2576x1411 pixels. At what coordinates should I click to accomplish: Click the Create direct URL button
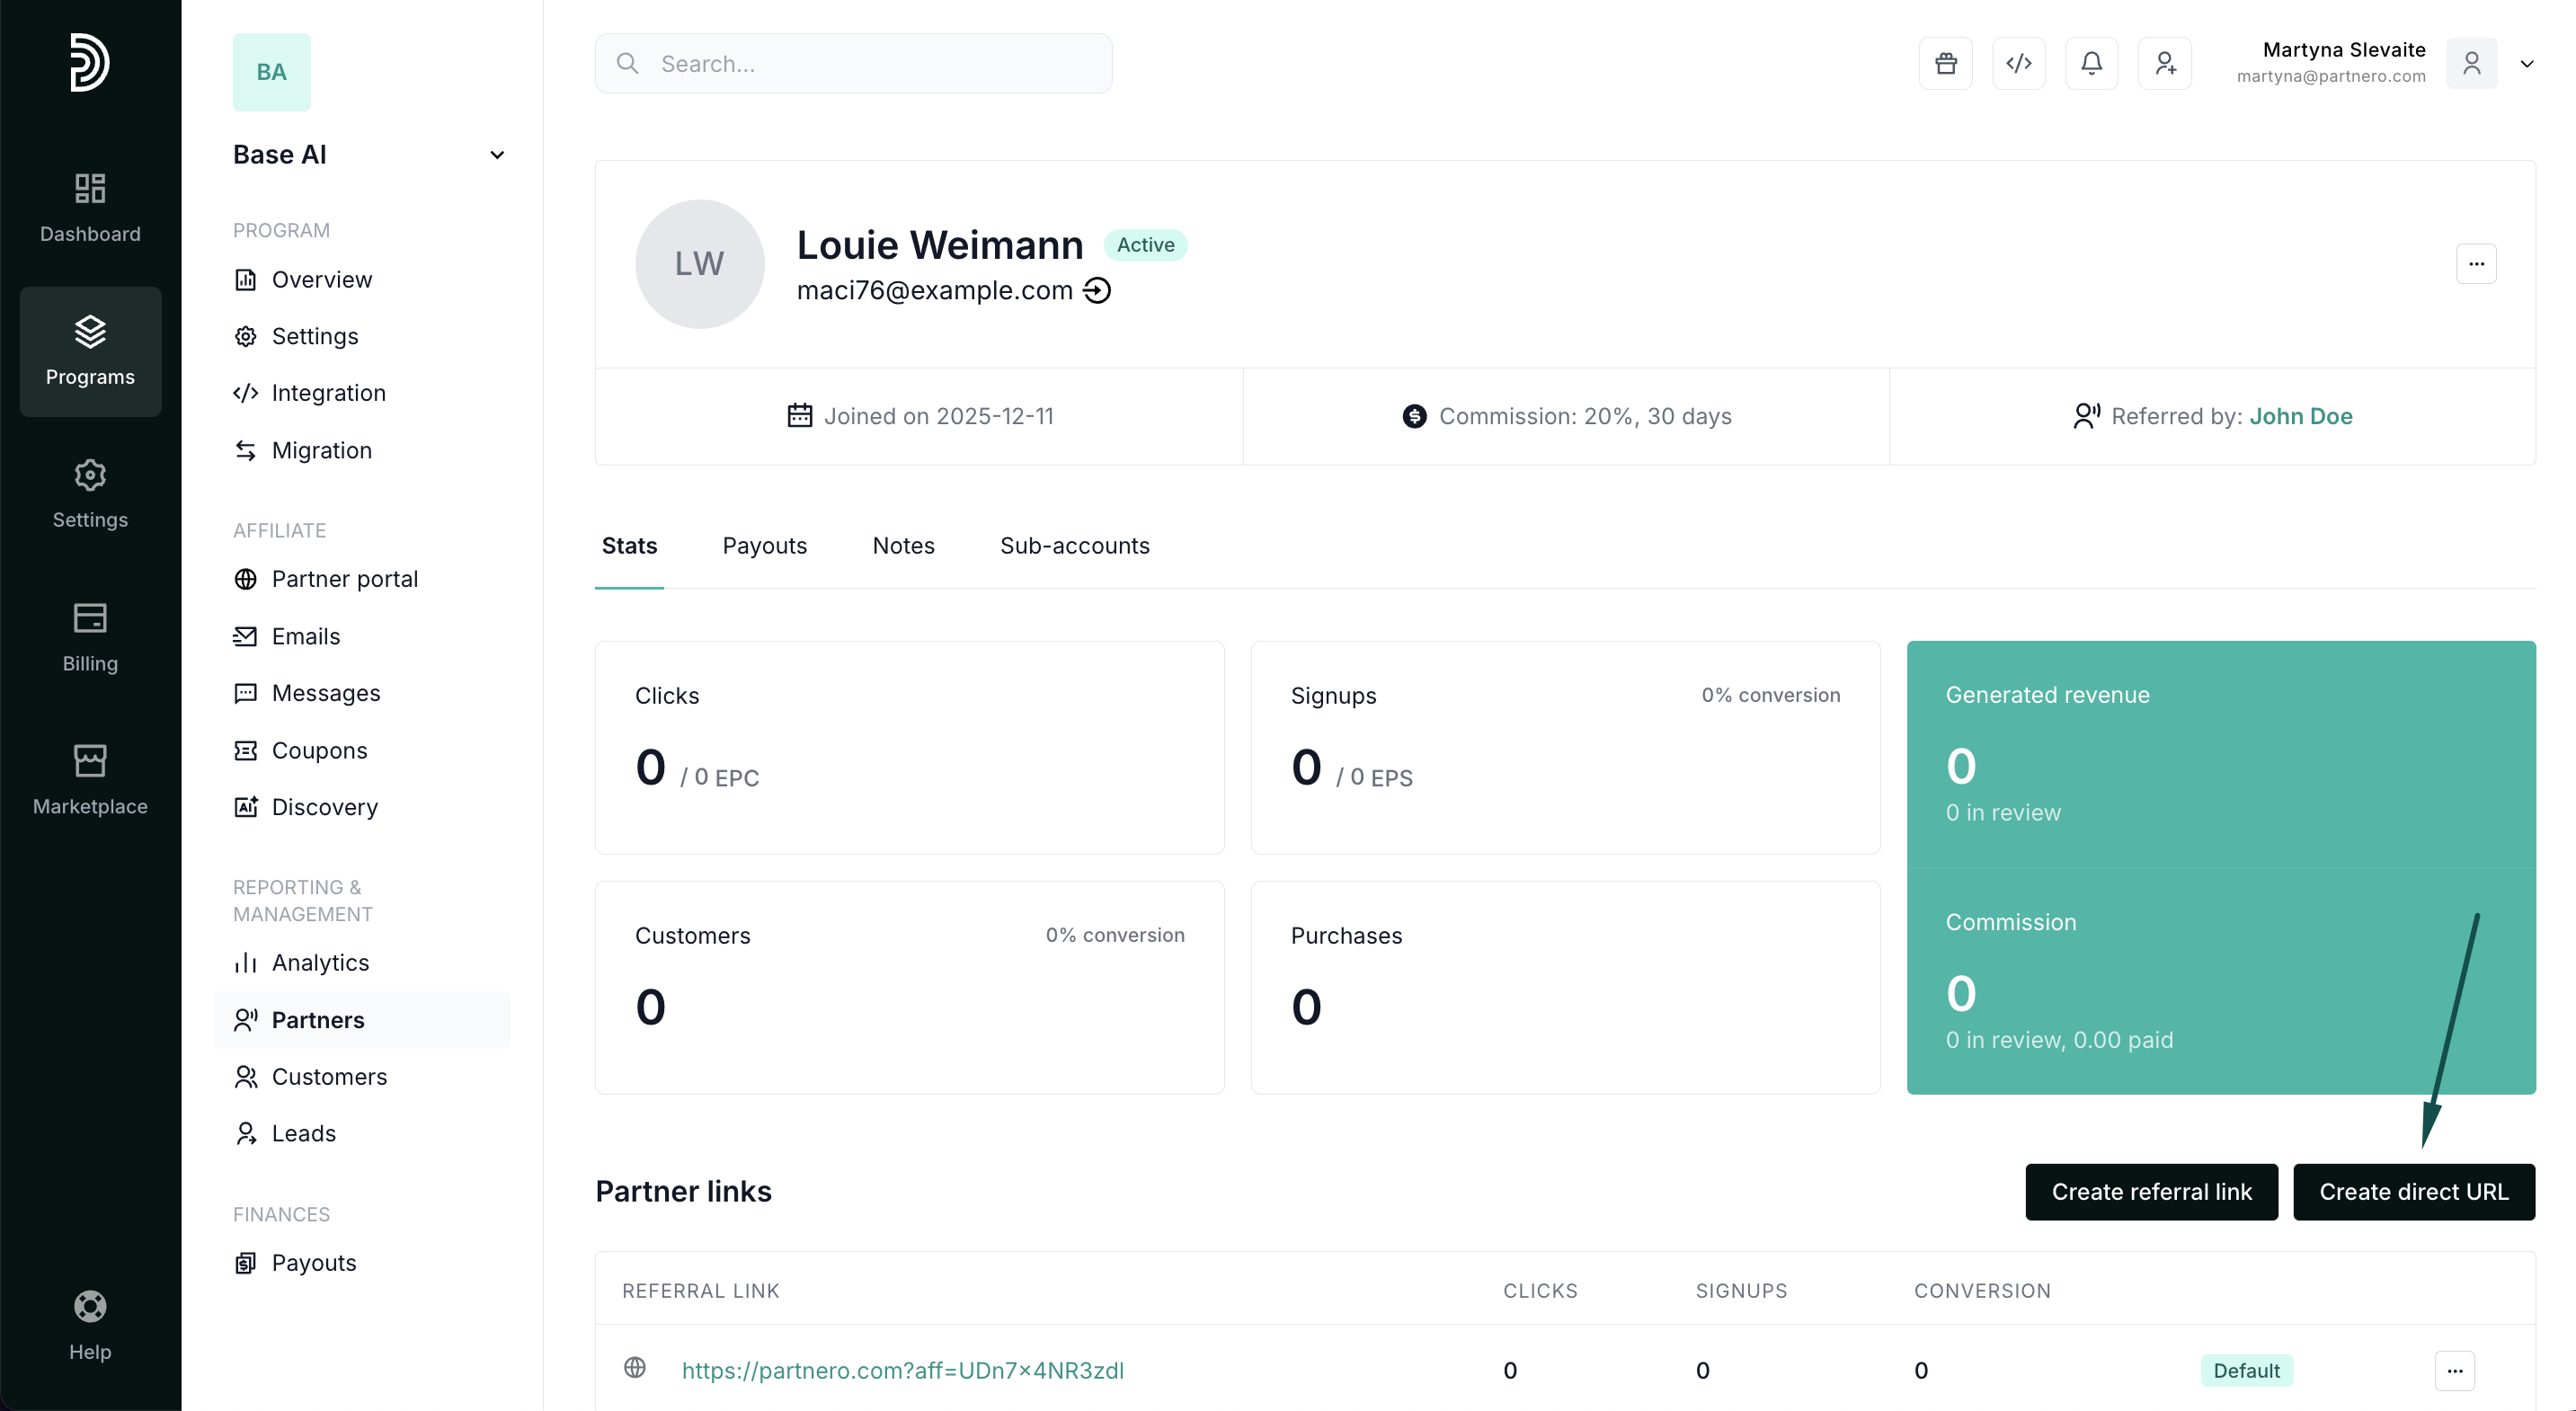click(2413, 1192)
